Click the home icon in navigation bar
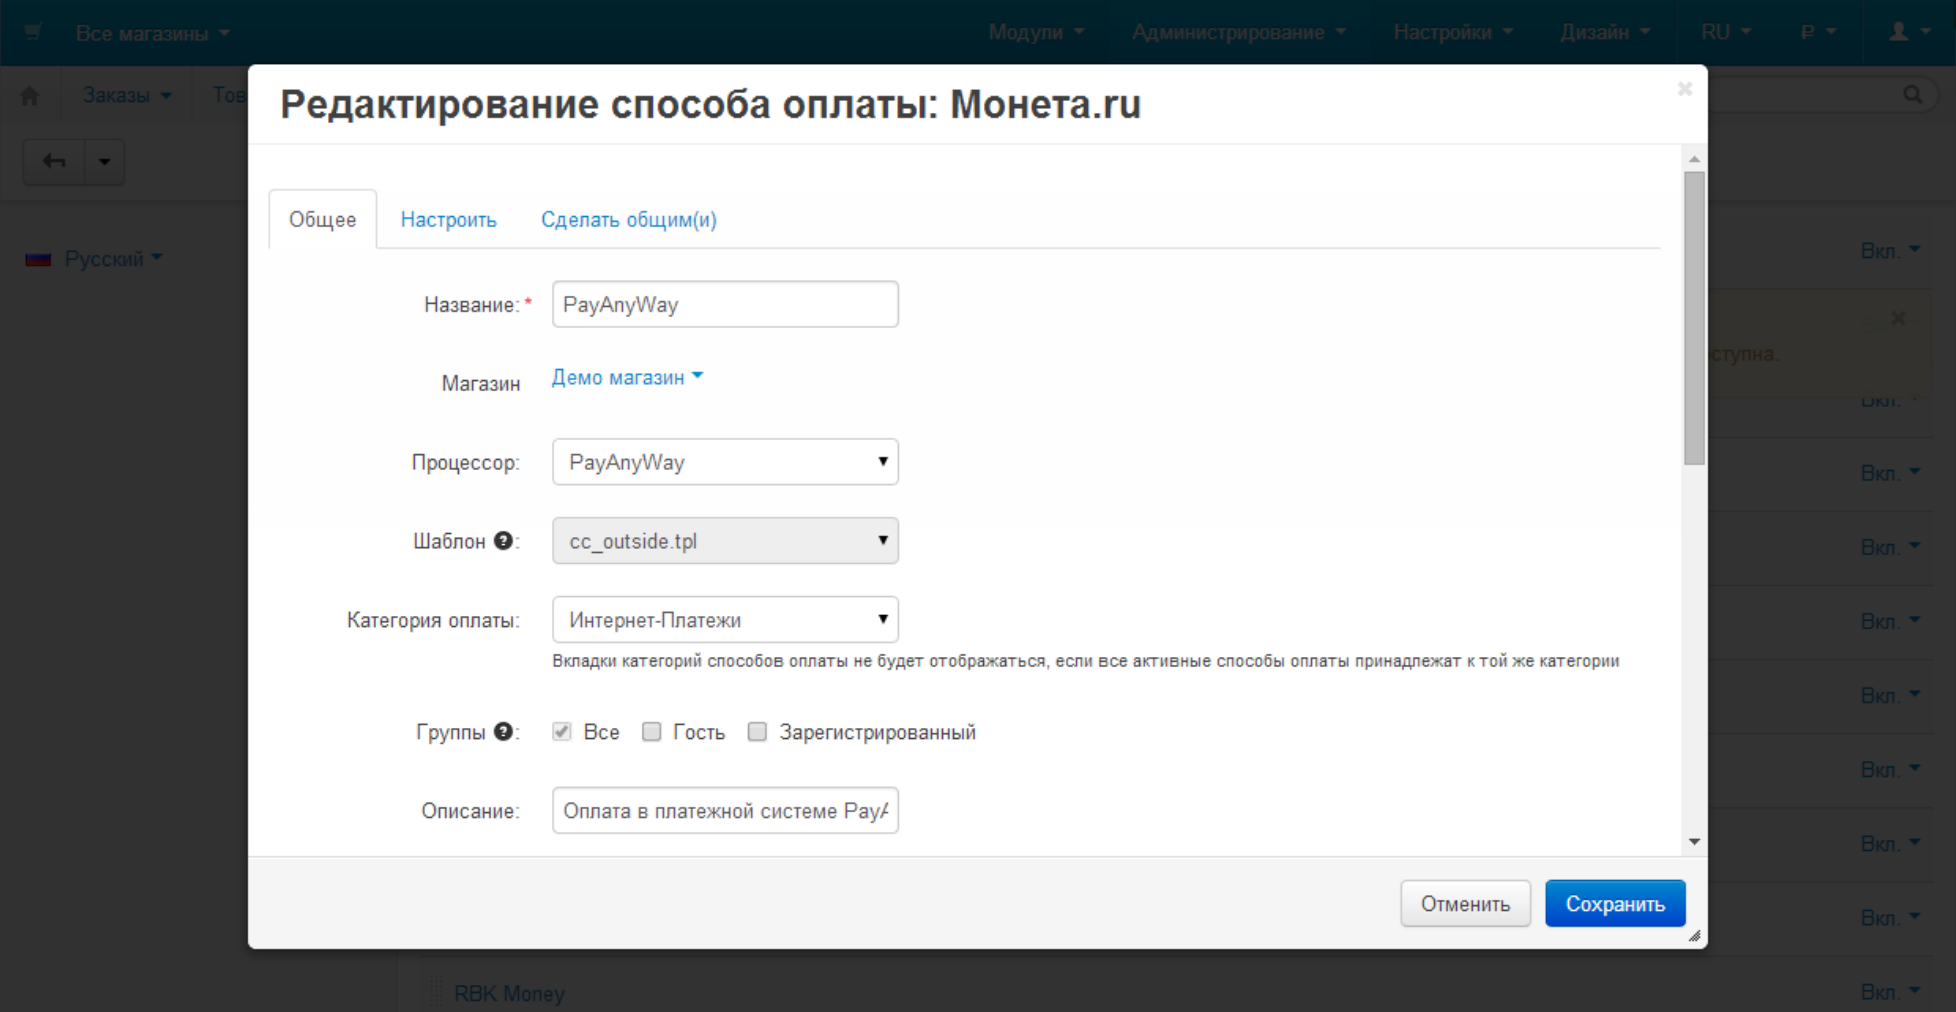This screenshot has height=1012, width=1956. pos(30,95)
